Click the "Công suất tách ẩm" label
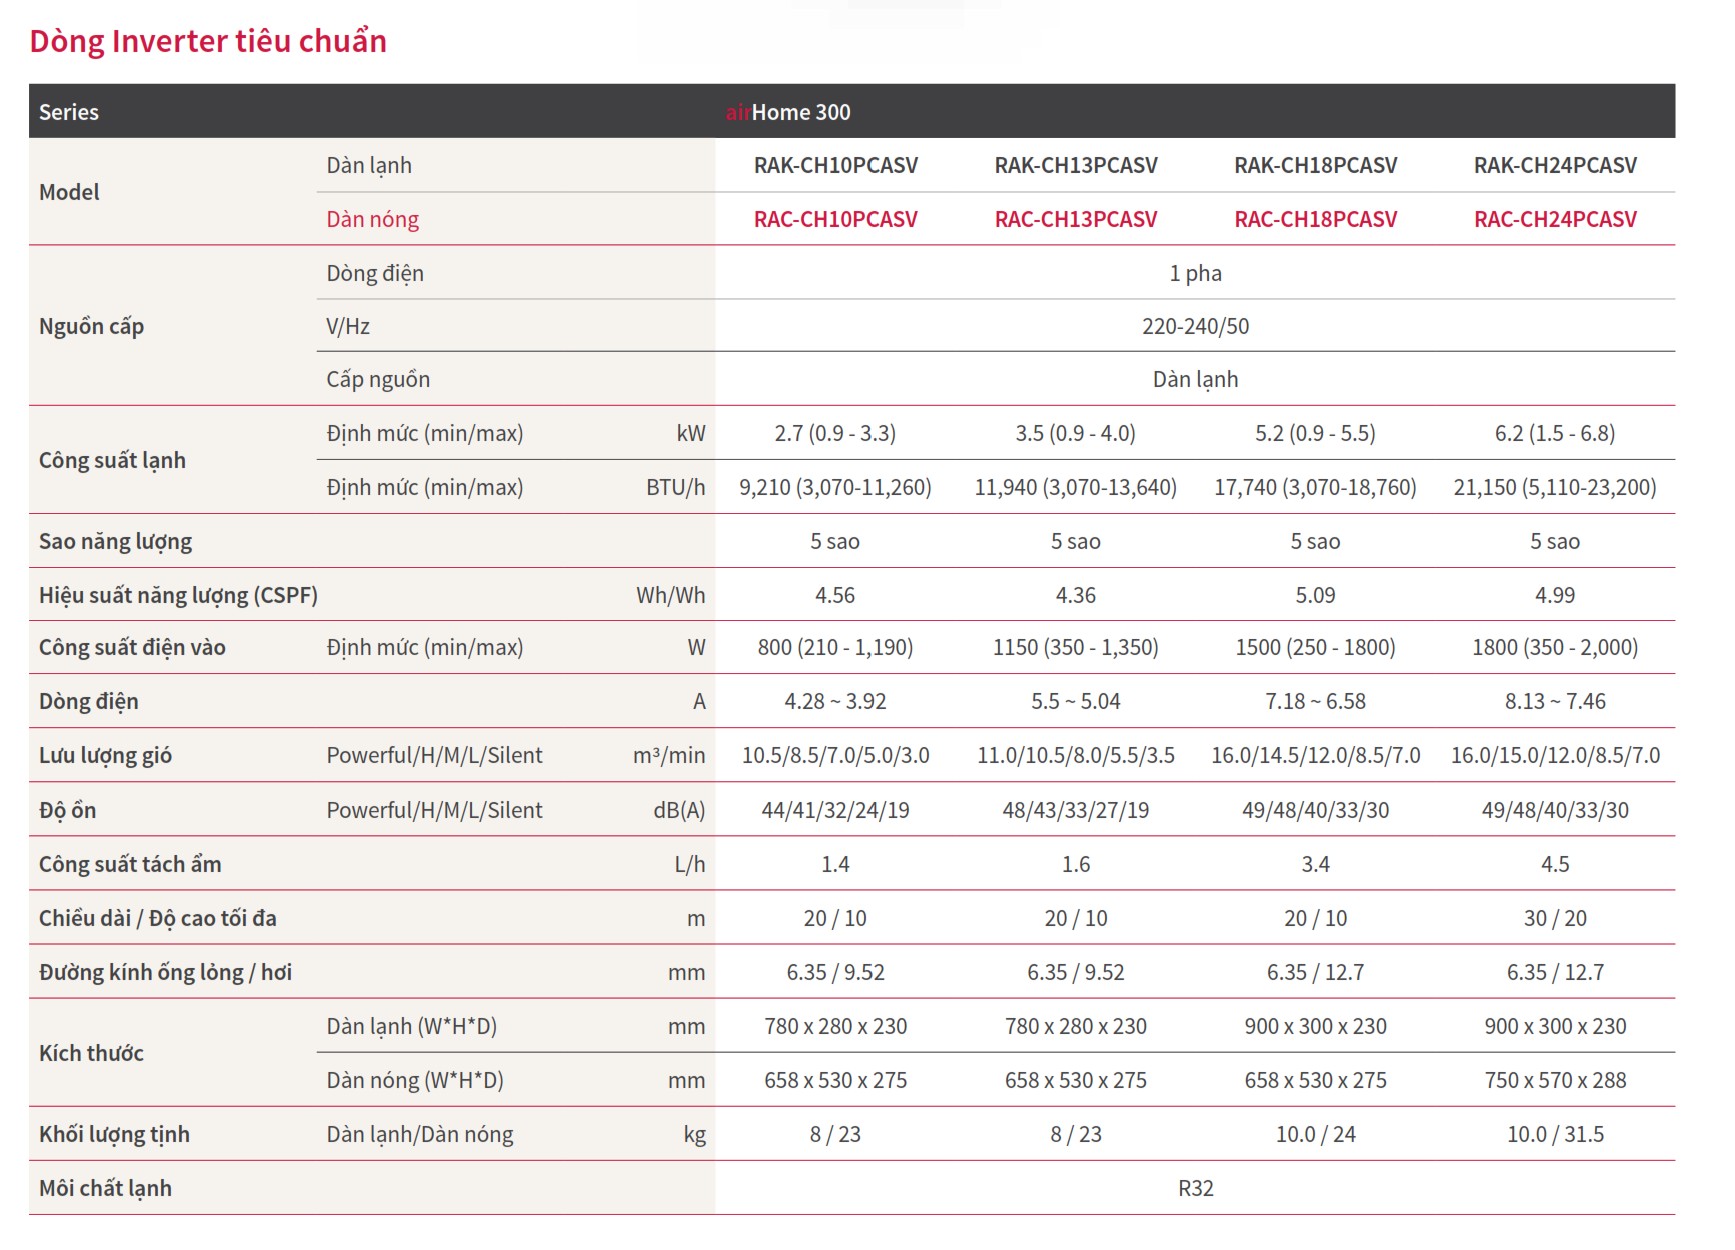The width and height of the screenshot is (1735, 1250). point(130,864)
